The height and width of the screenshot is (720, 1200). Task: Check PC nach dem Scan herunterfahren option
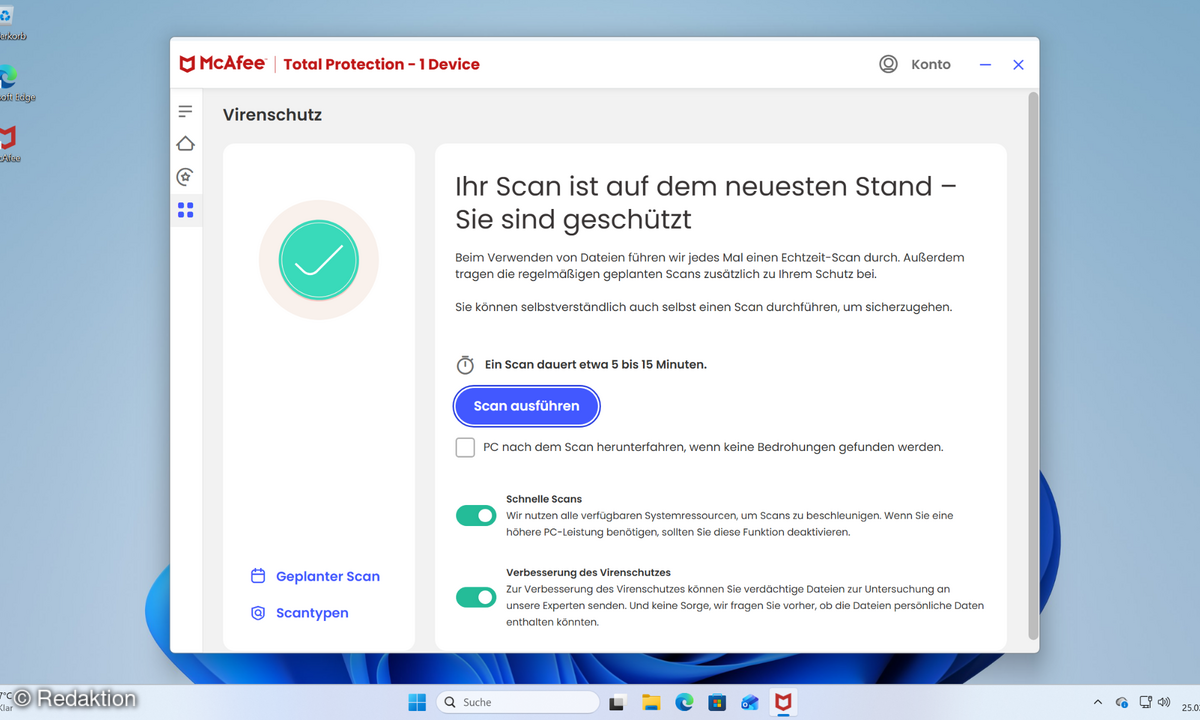464,447
